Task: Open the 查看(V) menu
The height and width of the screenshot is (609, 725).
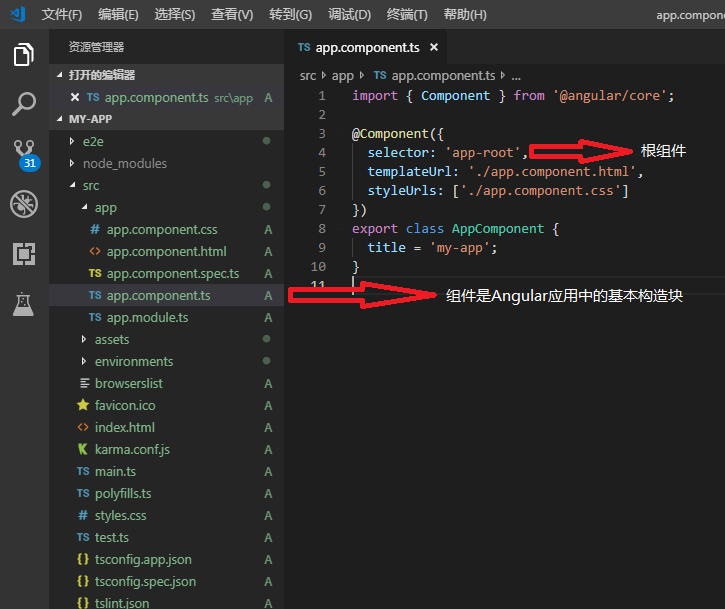Action: [x=232, y=15]
